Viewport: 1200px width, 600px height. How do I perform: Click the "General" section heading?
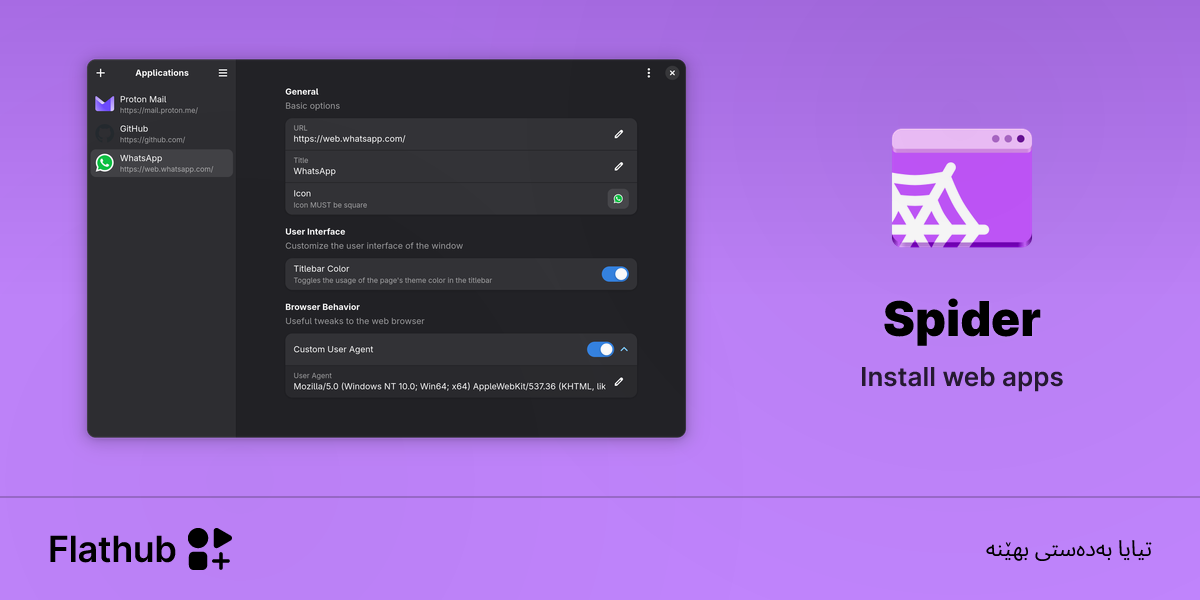[x=302, y=92]
